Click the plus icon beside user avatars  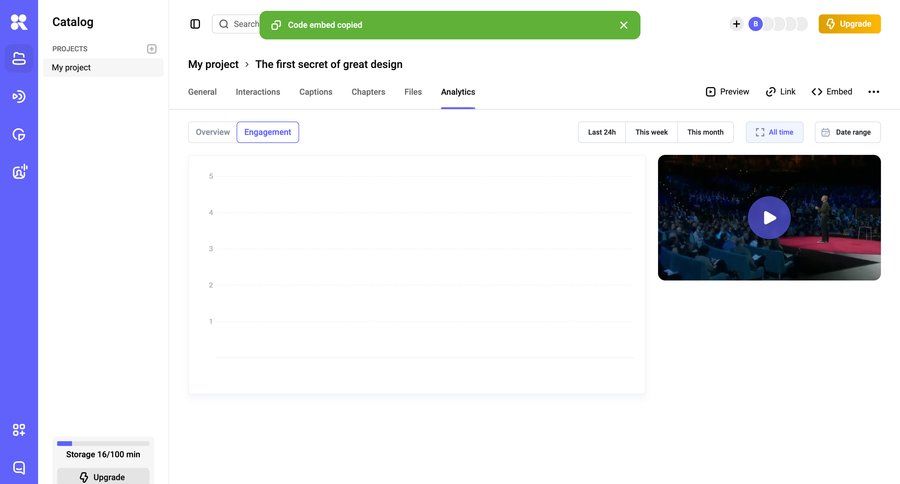[x=737, y=24]
